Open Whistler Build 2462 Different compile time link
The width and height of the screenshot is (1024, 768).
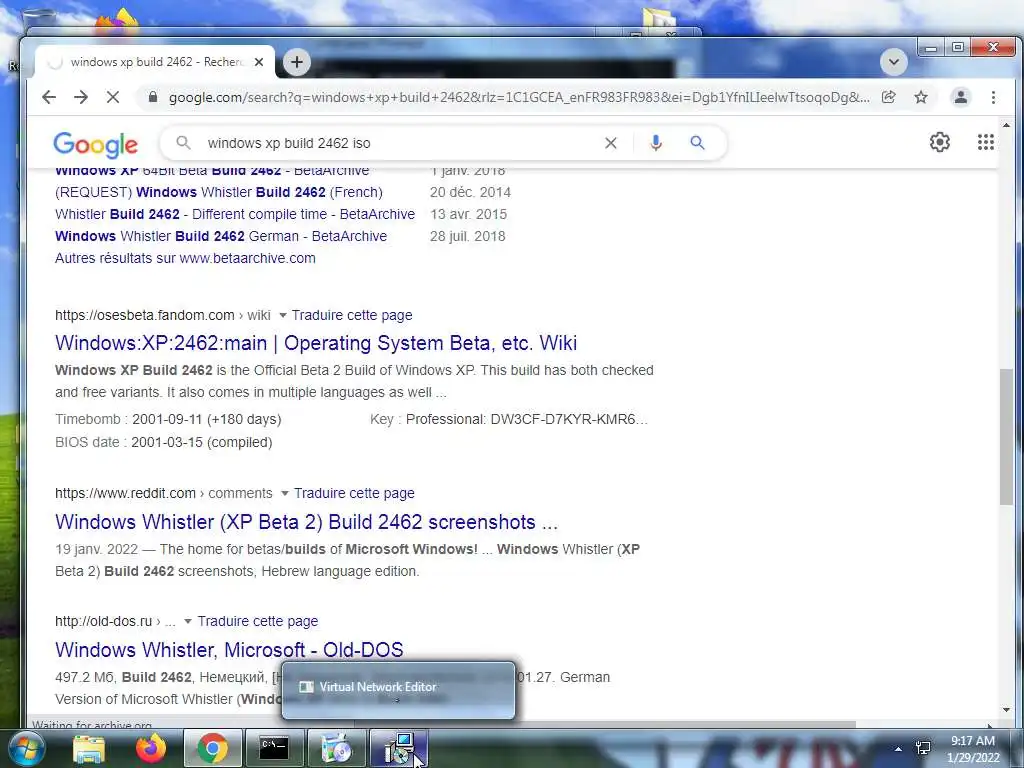235,214
